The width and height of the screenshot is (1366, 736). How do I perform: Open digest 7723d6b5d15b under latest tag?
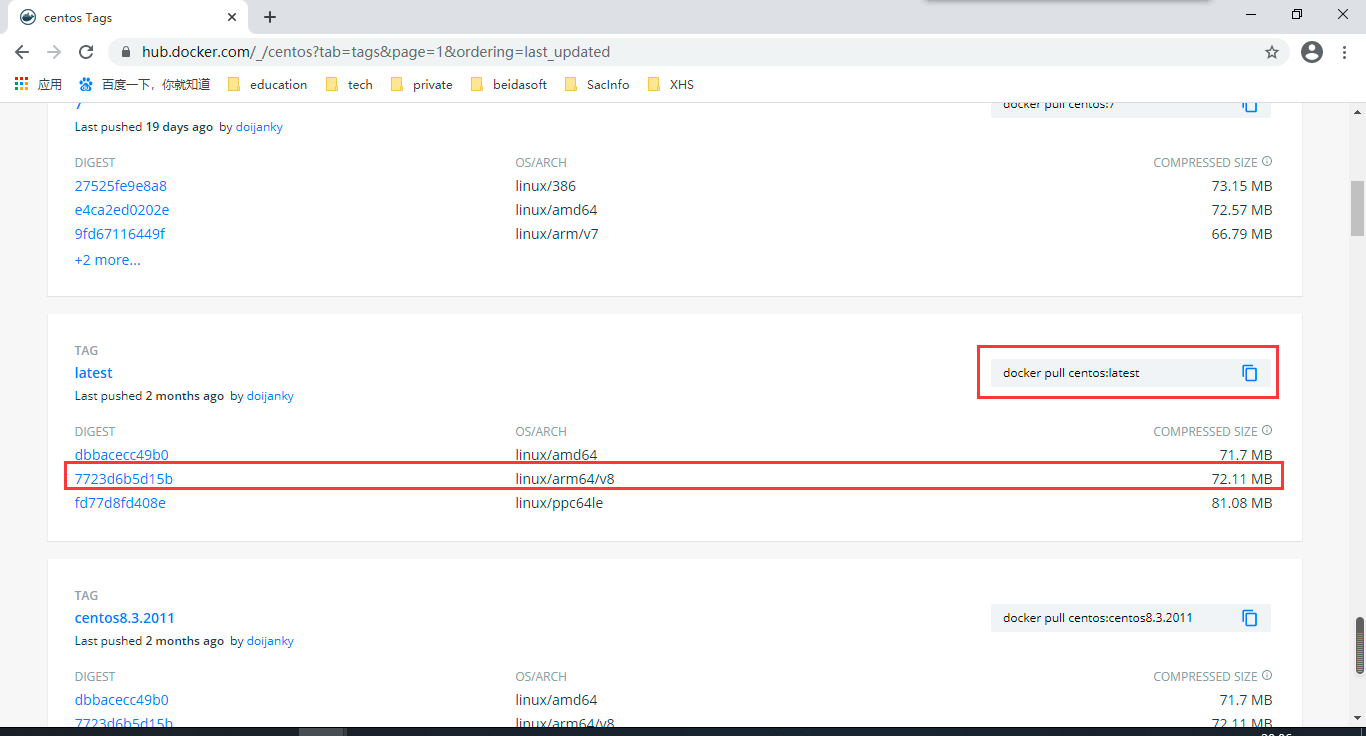[x=123, y=479]
